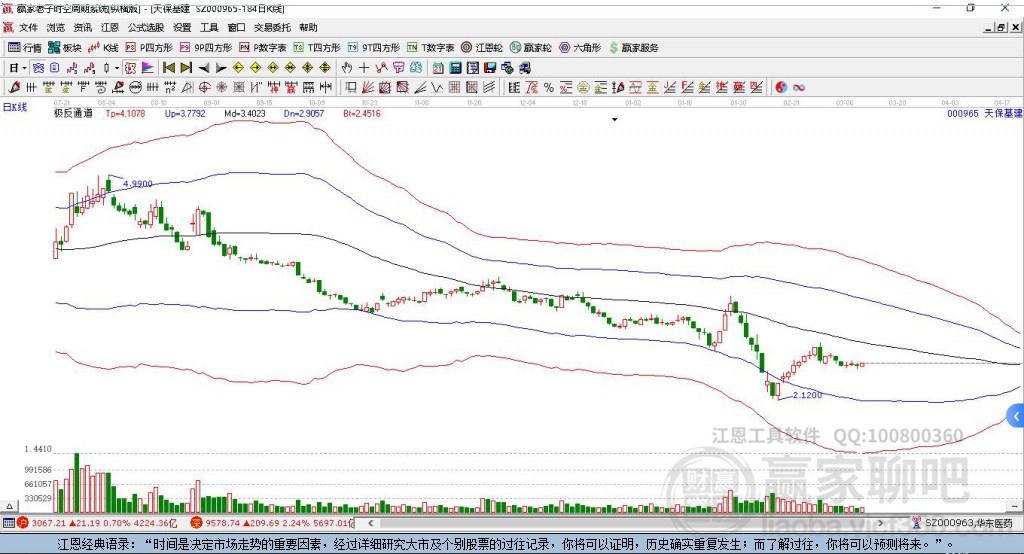Image resolution: width=1024 pixels, height=554 pixels.
Task: Click the Tp=4.1078 channel value
Action: (x=125, y=113)
